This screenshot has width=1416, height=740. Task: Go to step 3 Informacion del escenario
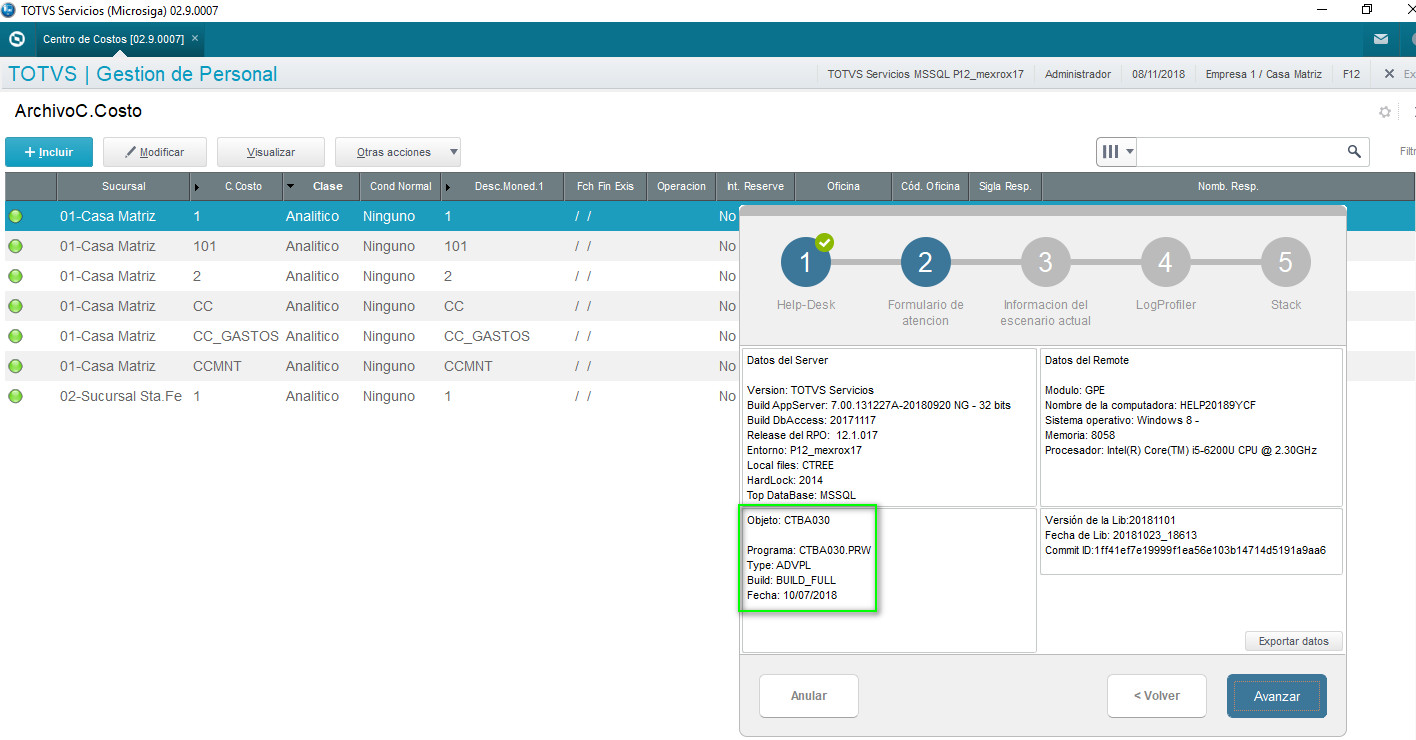[1045, 262]
